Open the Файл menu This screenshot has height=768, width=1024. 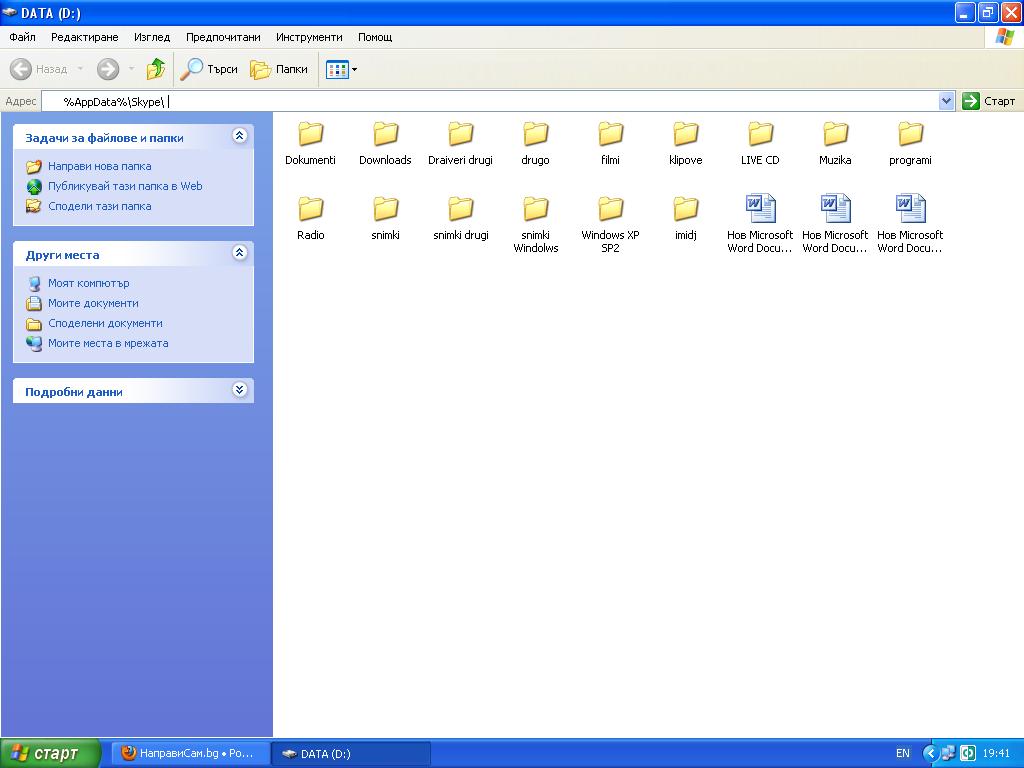pos(22,37)
